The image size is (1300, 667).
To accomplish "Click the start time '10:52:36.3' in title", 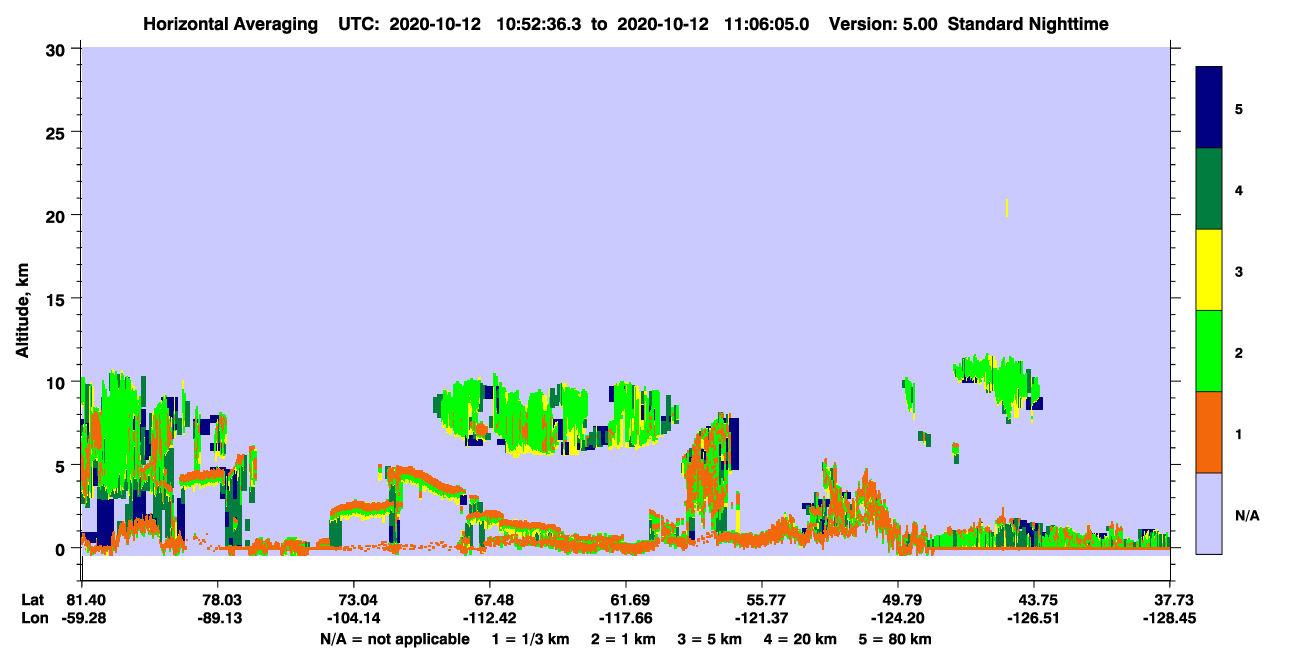I will [x=541, y=23].
